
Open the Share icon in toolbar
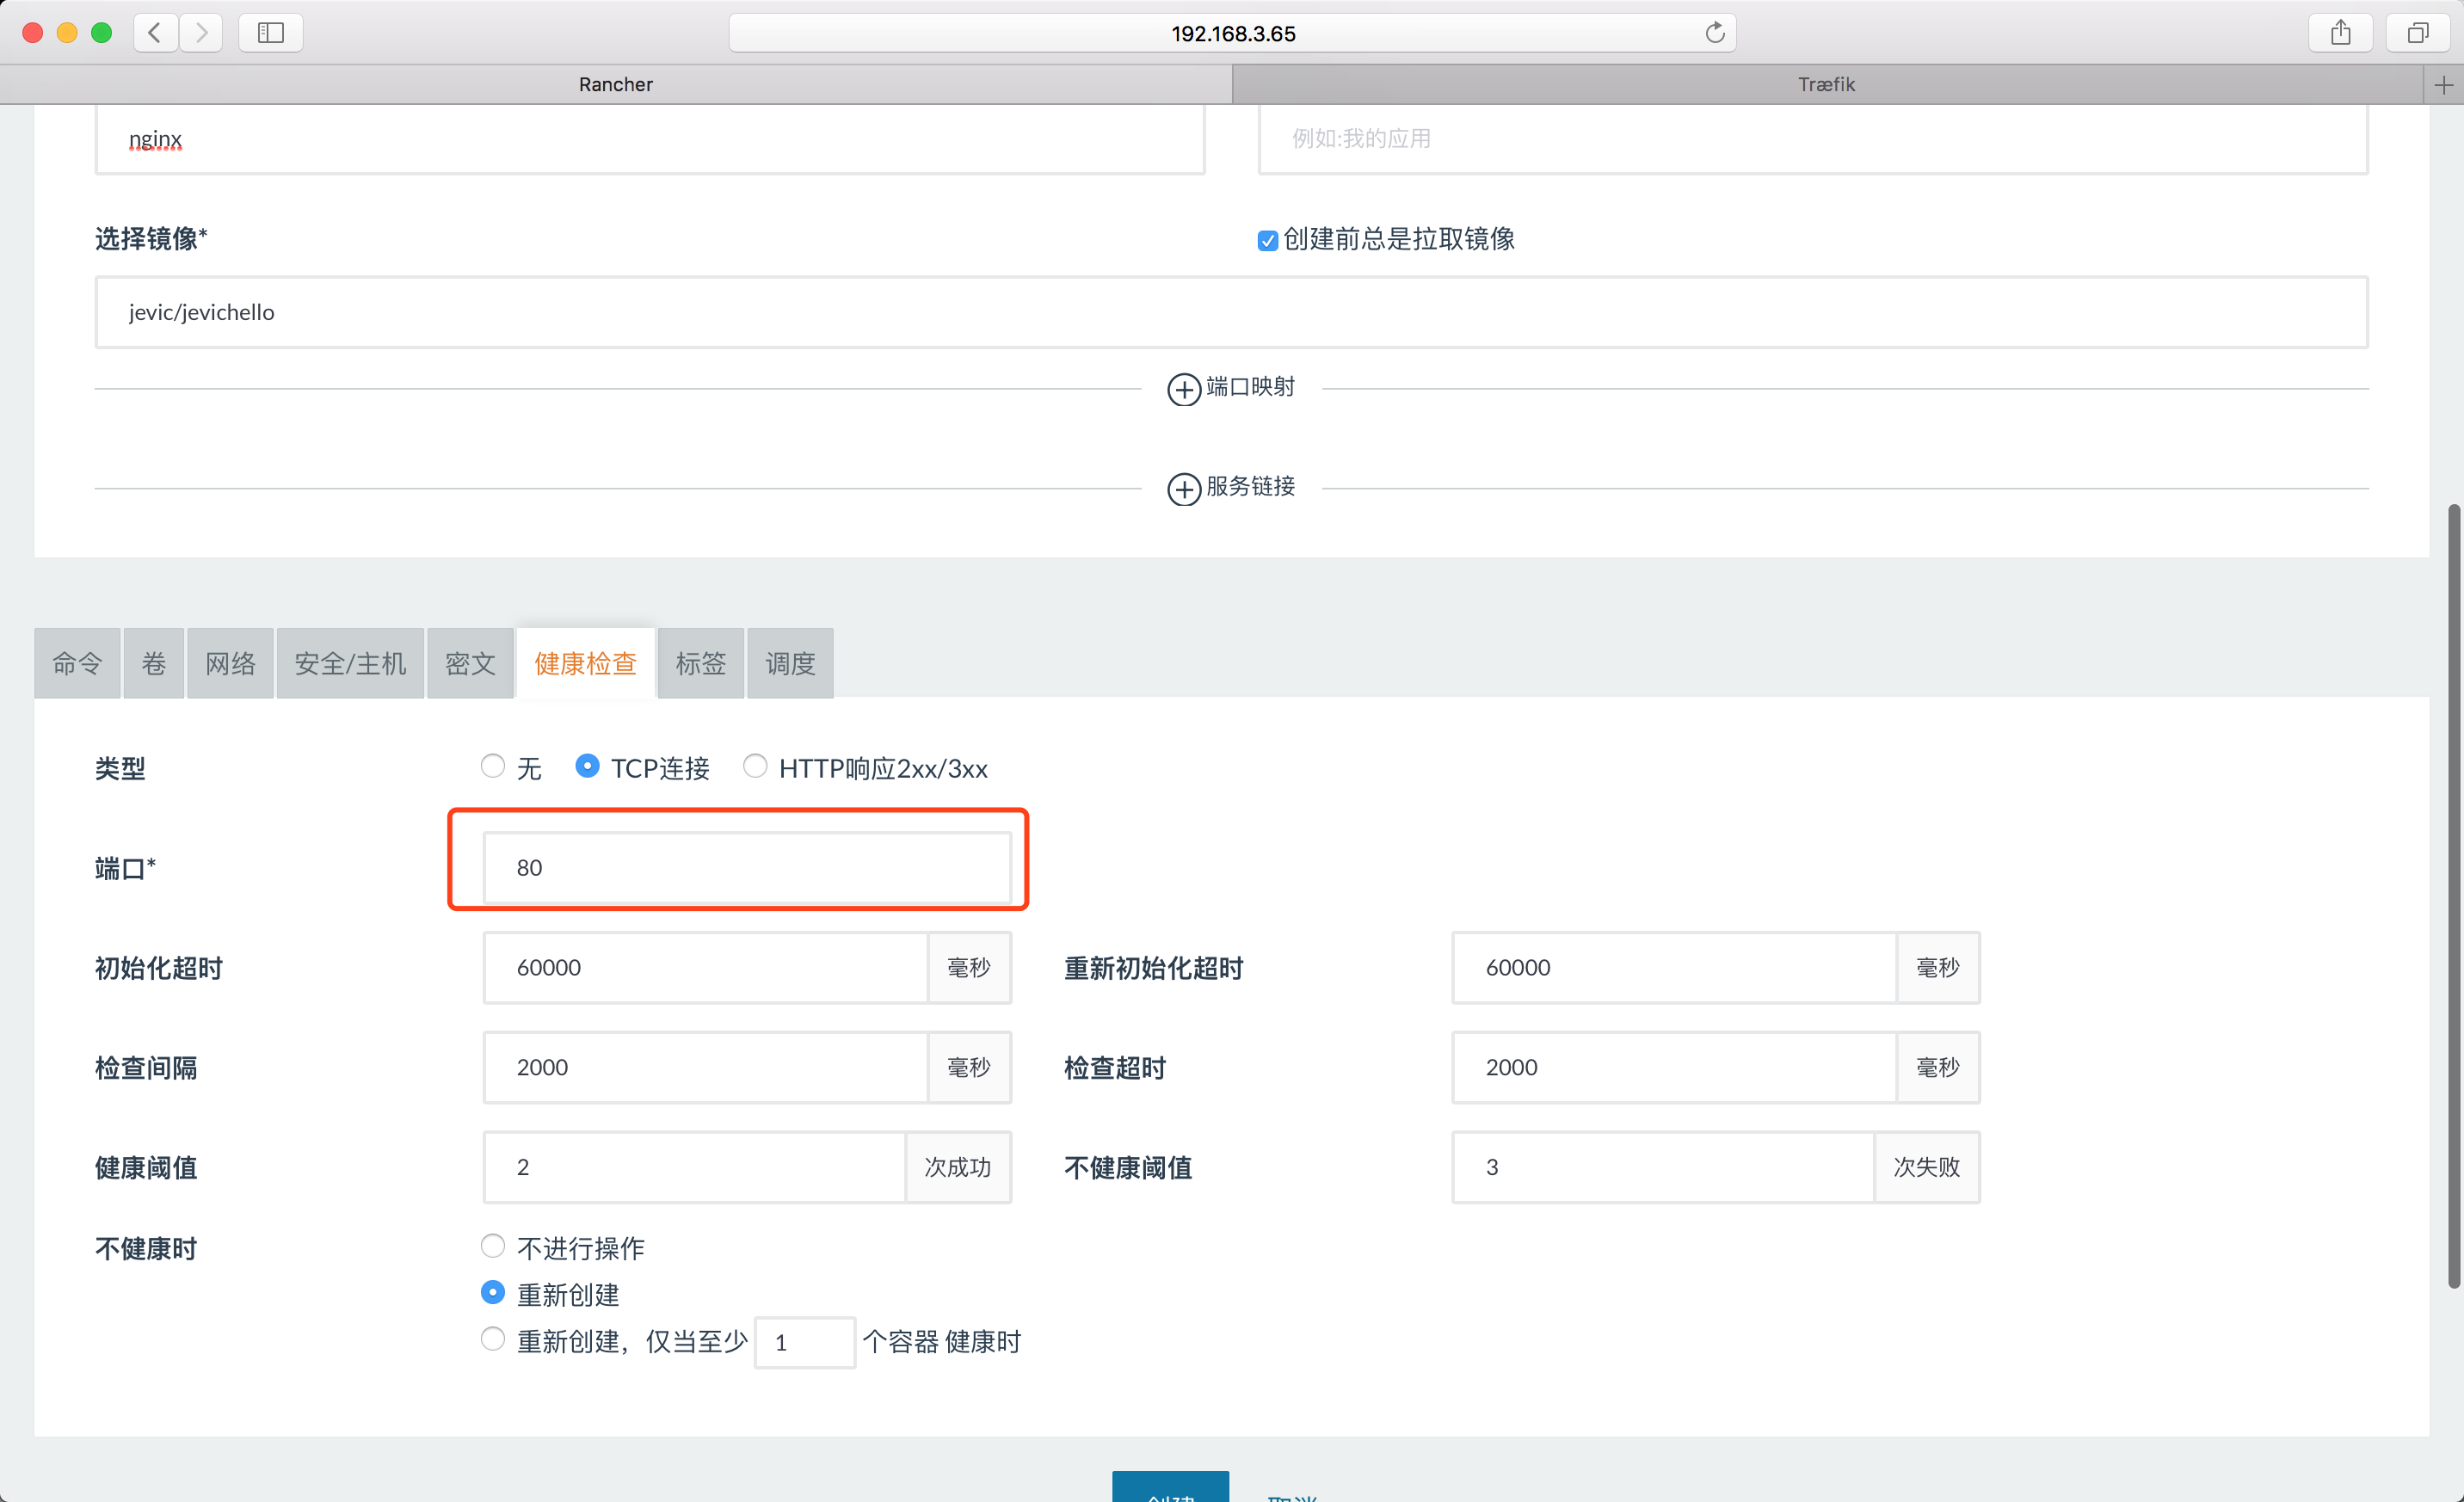point(2340,33)
